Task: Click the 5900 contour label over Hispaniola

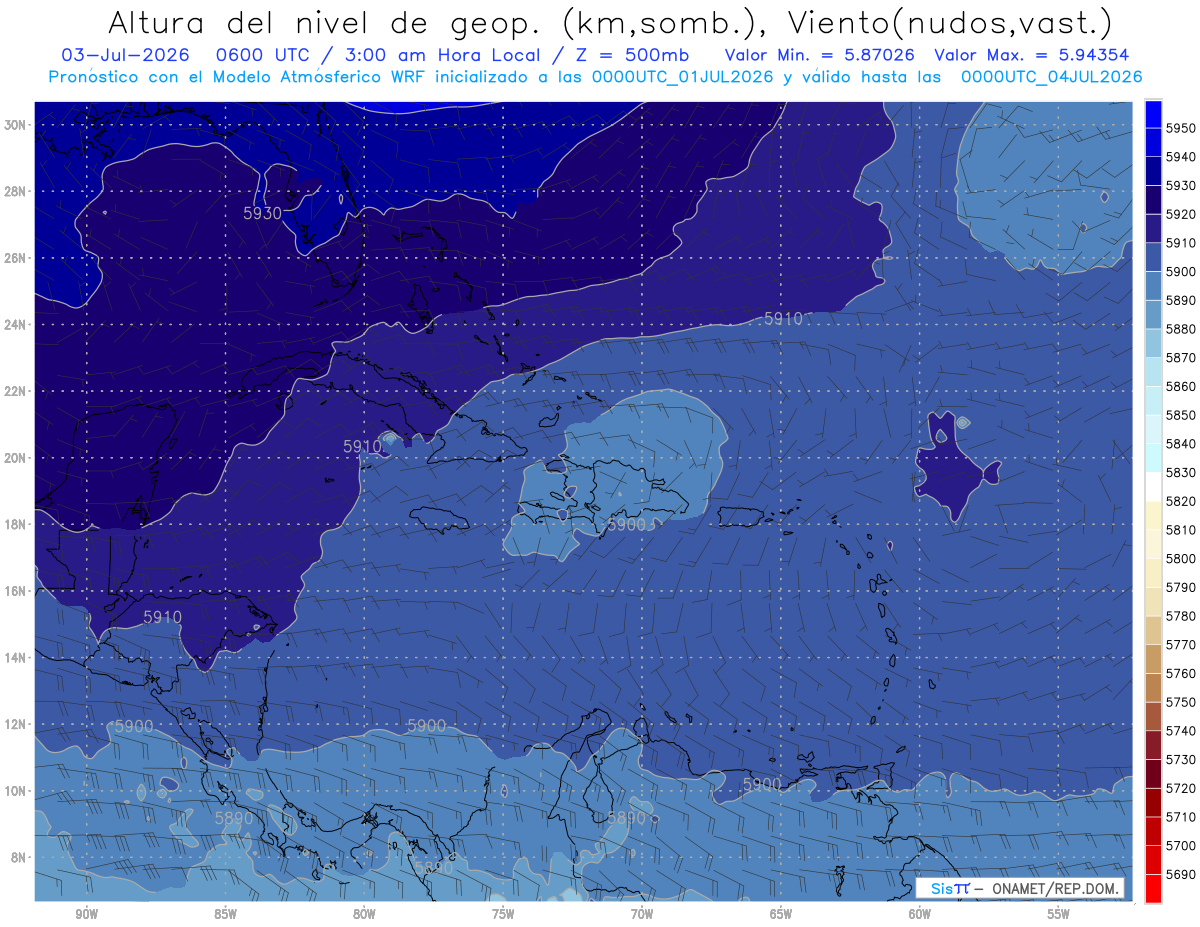Action: pyautogui.click(x=627, y=525)
